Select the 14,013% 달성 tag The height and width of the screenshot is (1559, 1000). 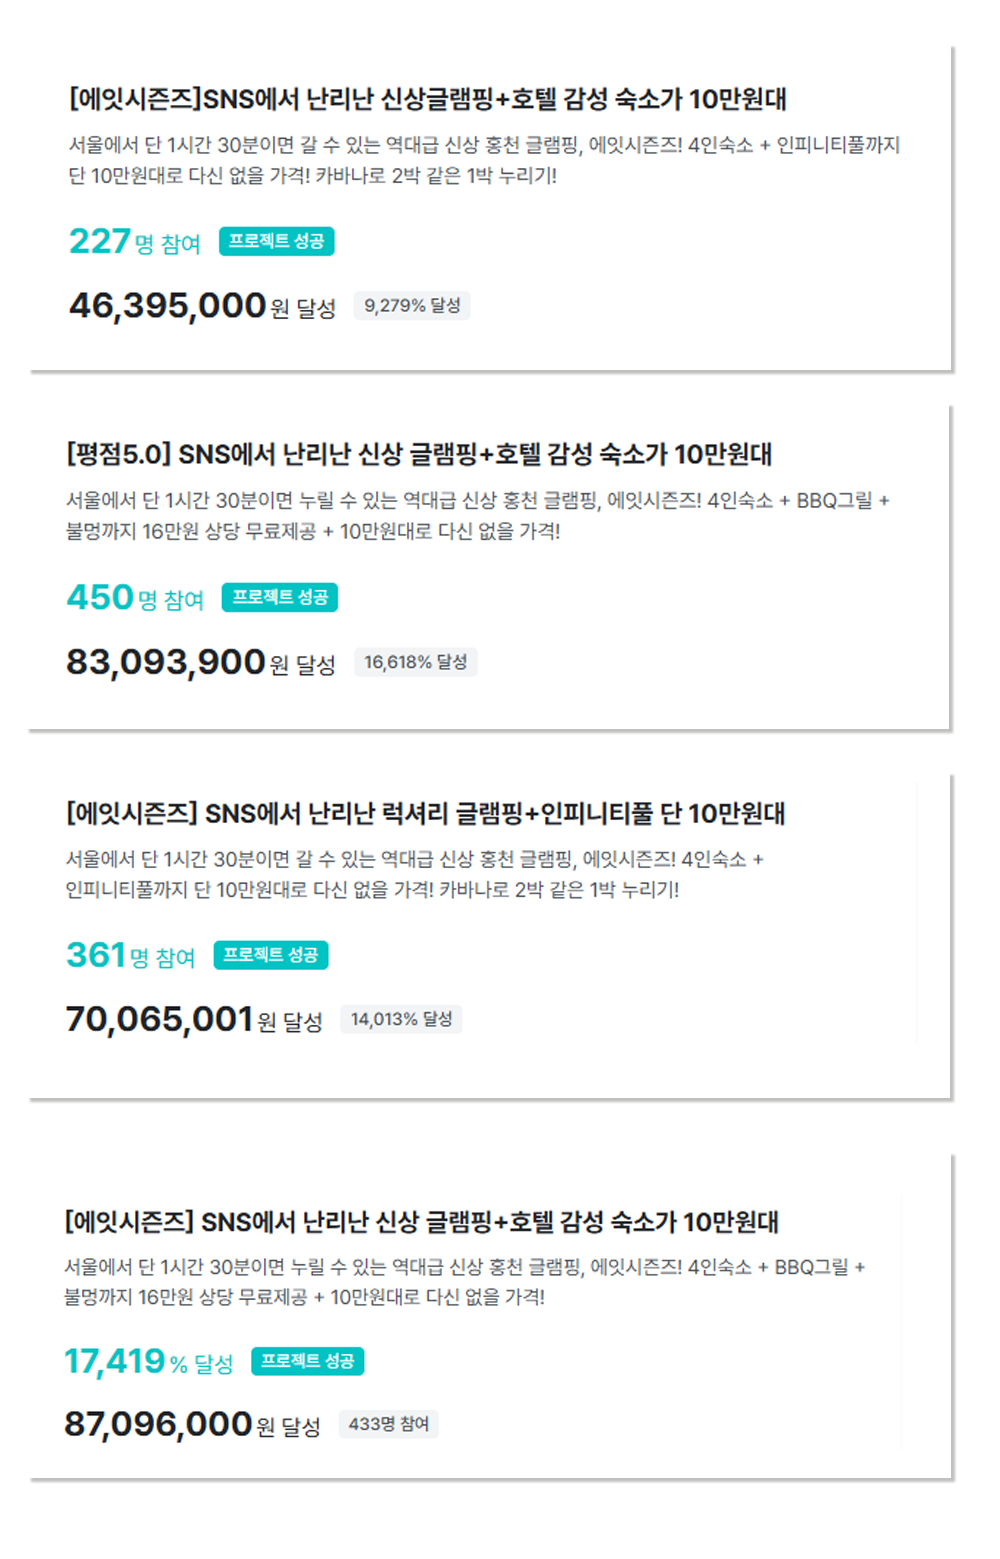pyautogui.click(x=401, y=1019)
